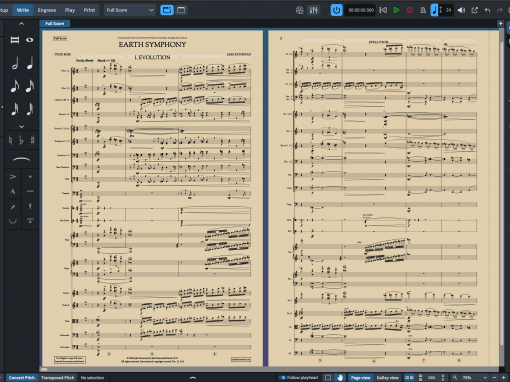Collapse notes panel upward chevron
The image size is (510, 382).
(x=21, y=24)
